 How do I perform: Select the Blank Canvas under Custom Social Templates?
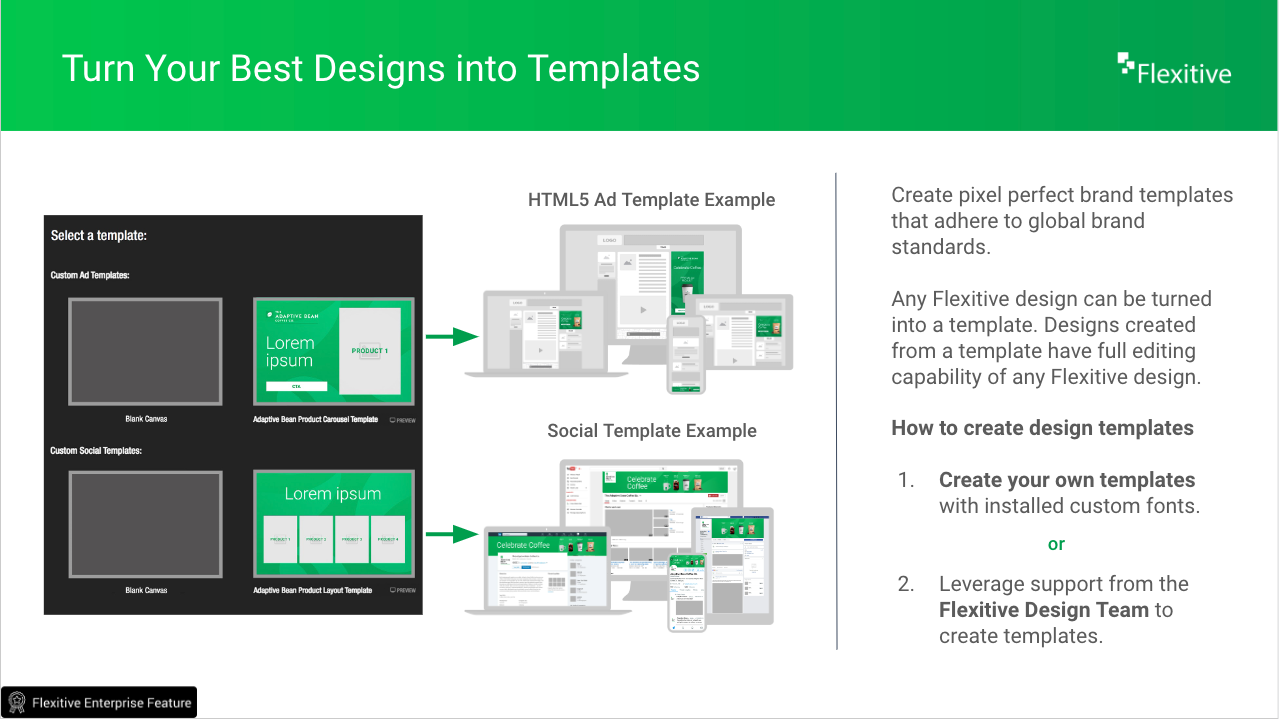(x=145, y=523)
